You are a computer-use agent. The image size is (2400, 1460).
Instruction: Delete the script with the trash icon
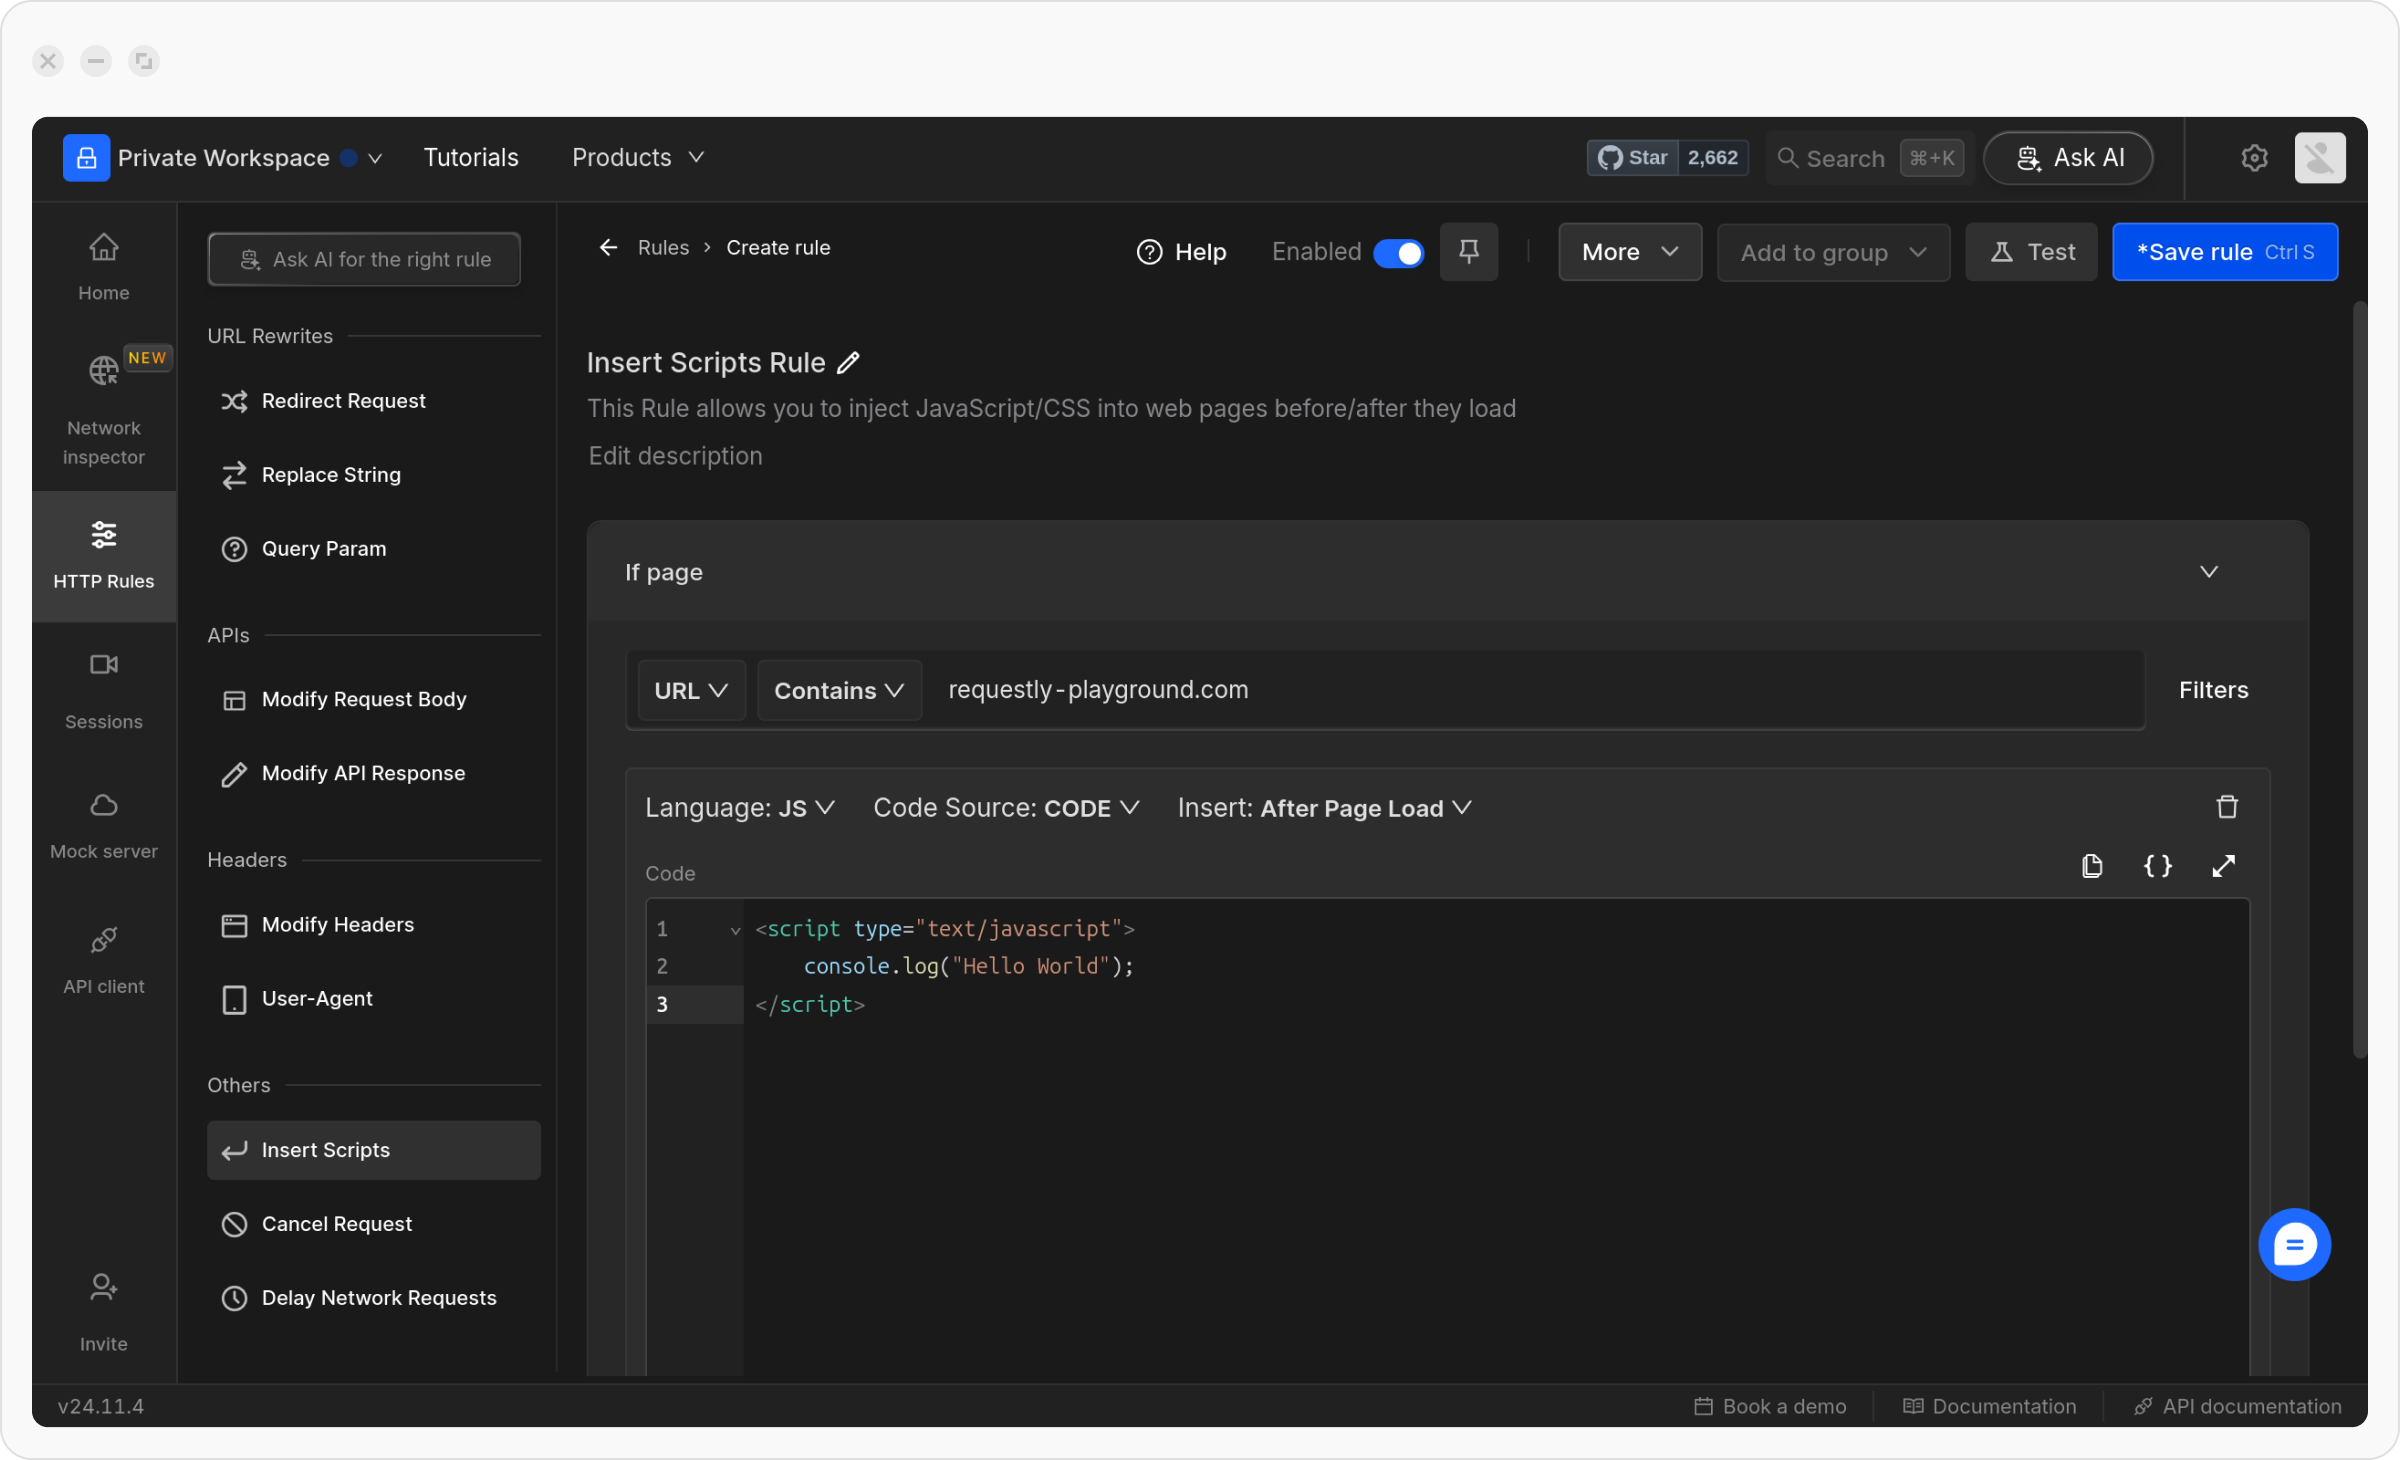(2226, 807)
